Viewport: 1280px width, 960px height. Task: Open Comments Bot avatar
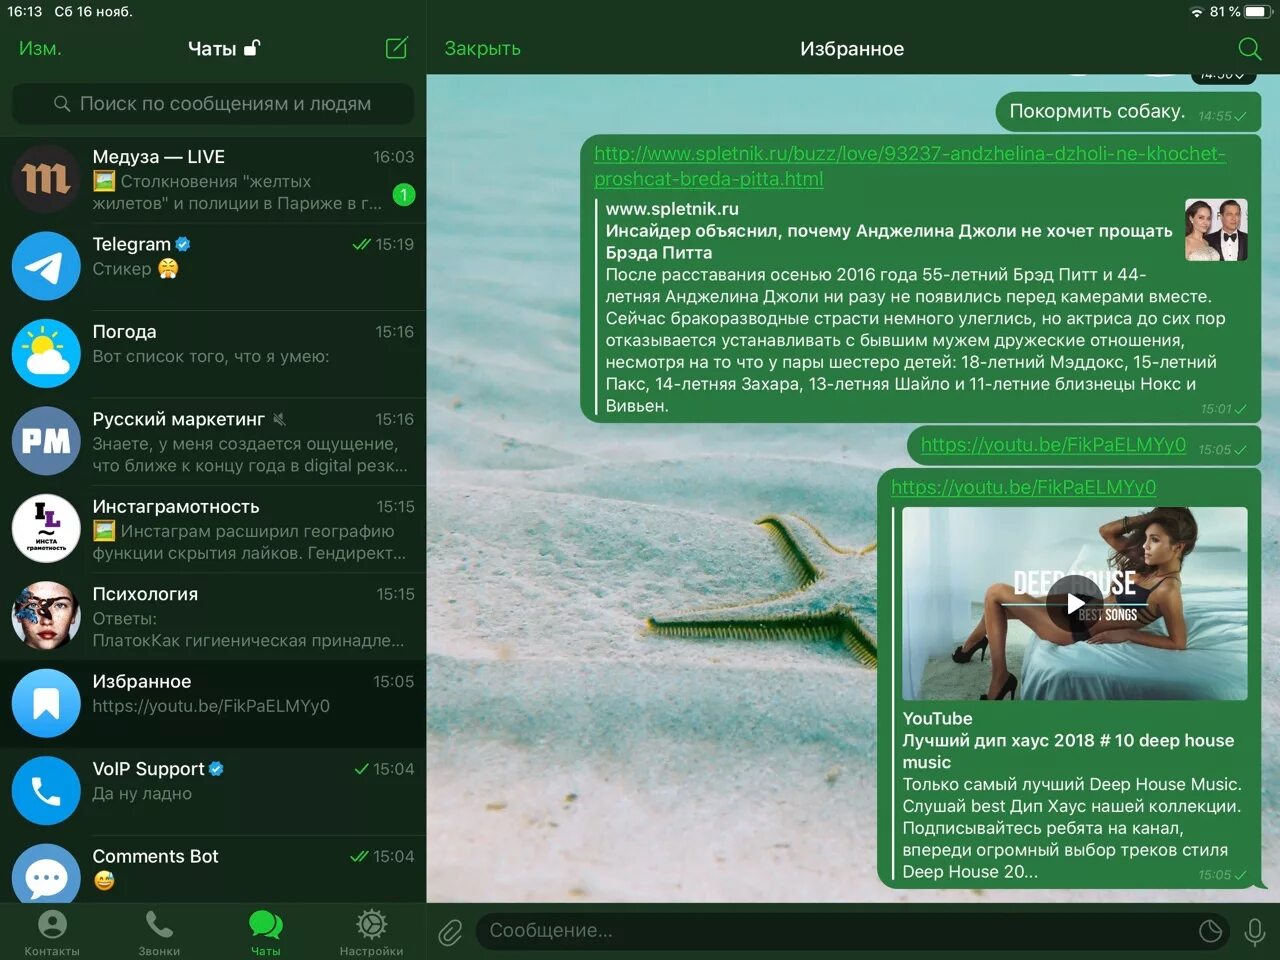46,874
